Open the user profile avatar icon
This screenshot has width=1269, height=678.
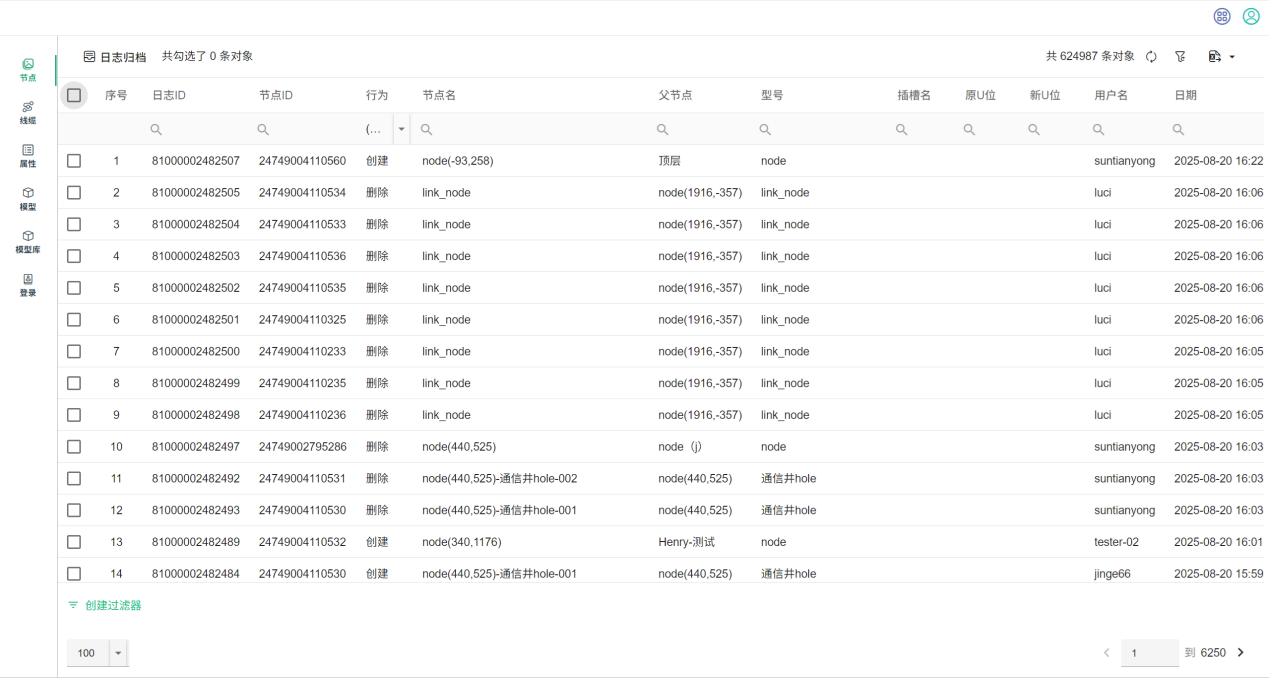1251,16
